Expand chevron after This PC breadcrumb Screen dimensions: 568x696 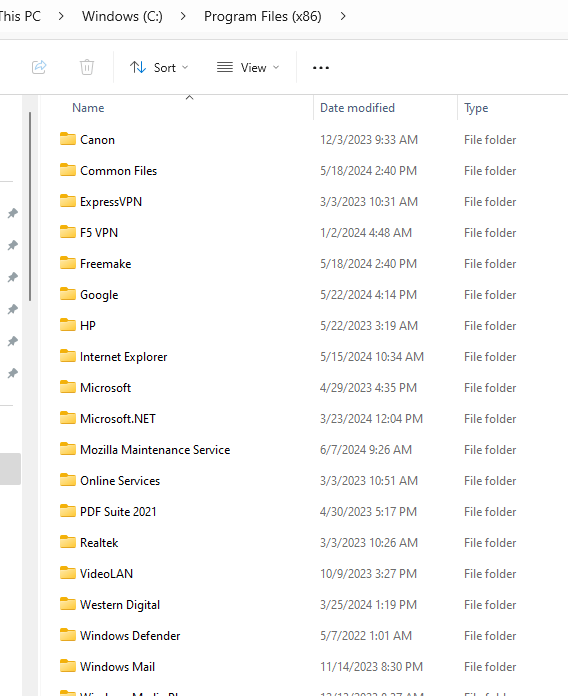(x=61, y=16)
